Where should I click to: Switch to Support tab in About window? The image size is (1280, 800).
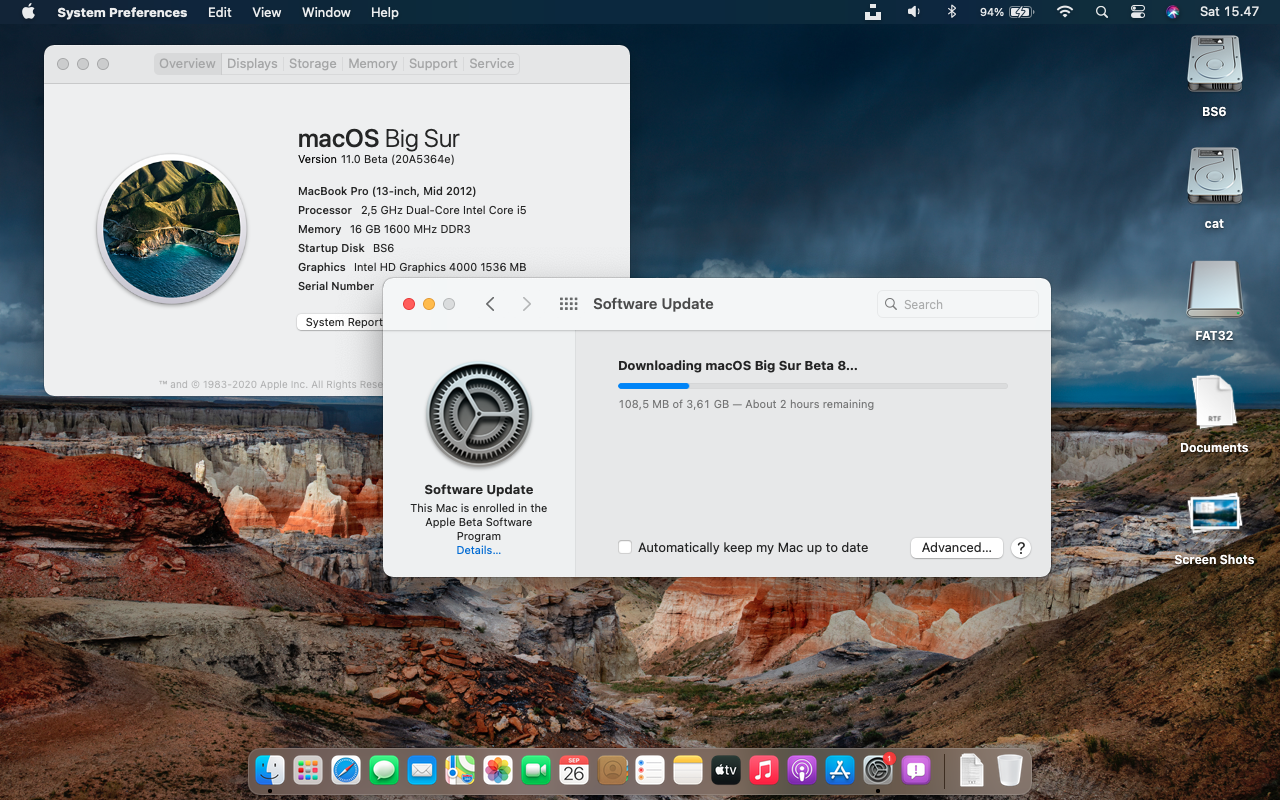click(433, 63)
